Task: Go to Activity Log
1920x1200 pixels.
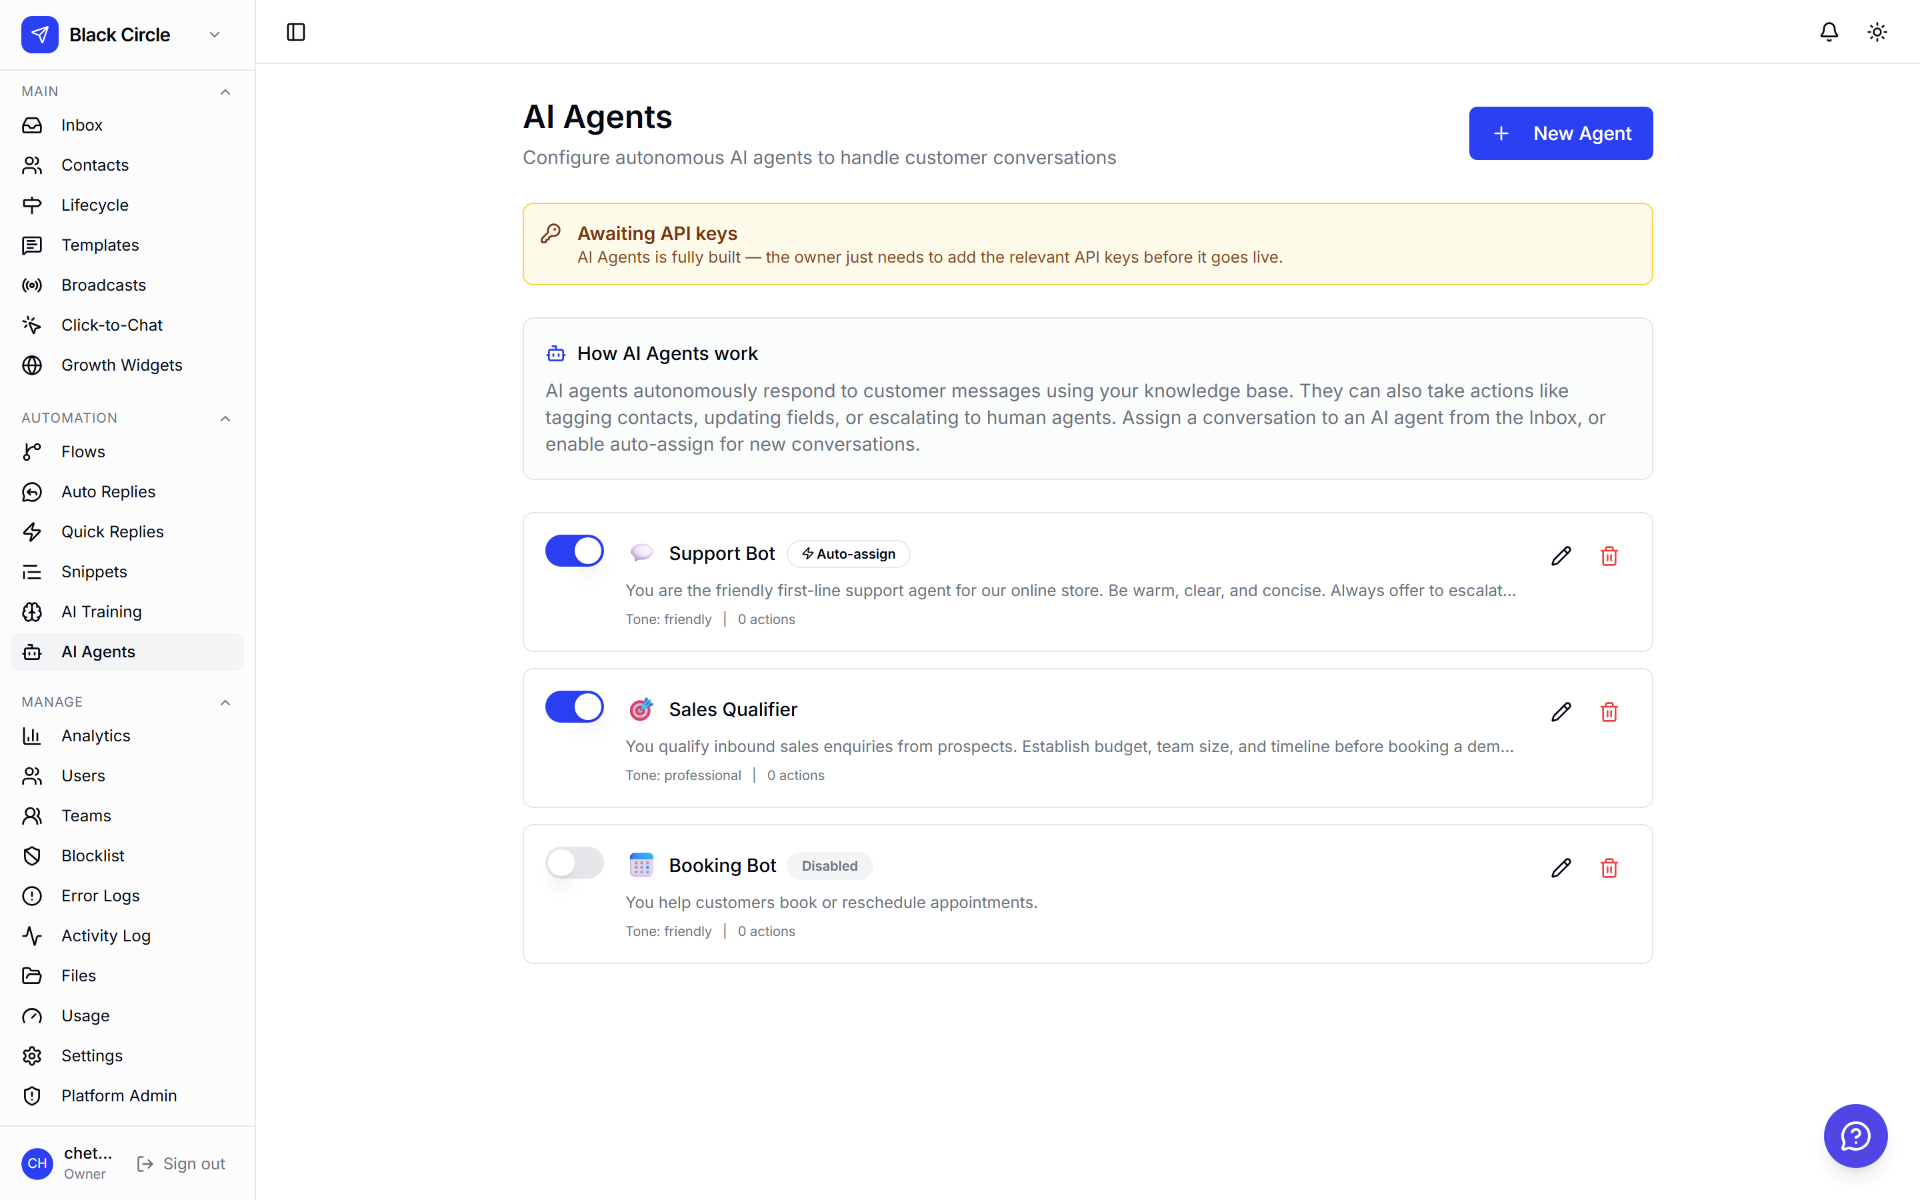Action: pos(127,936)
